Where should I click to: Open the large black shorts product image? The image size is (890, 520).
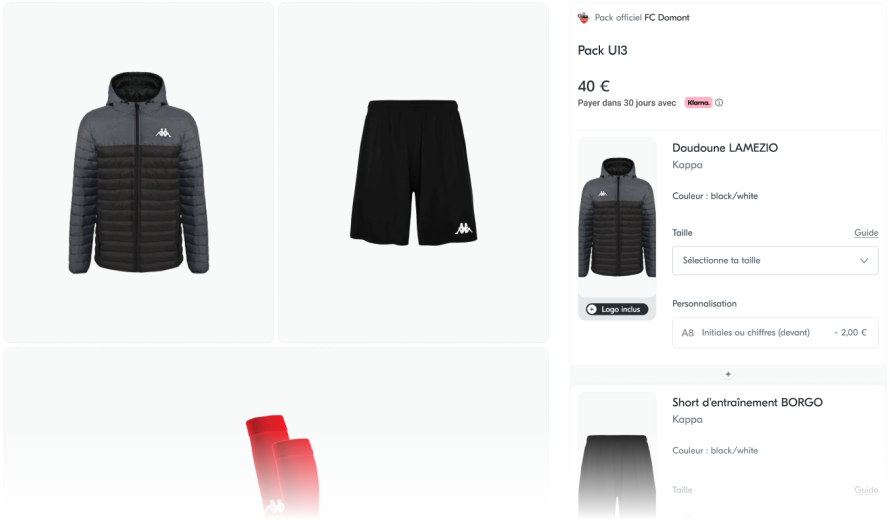point(413,173)
